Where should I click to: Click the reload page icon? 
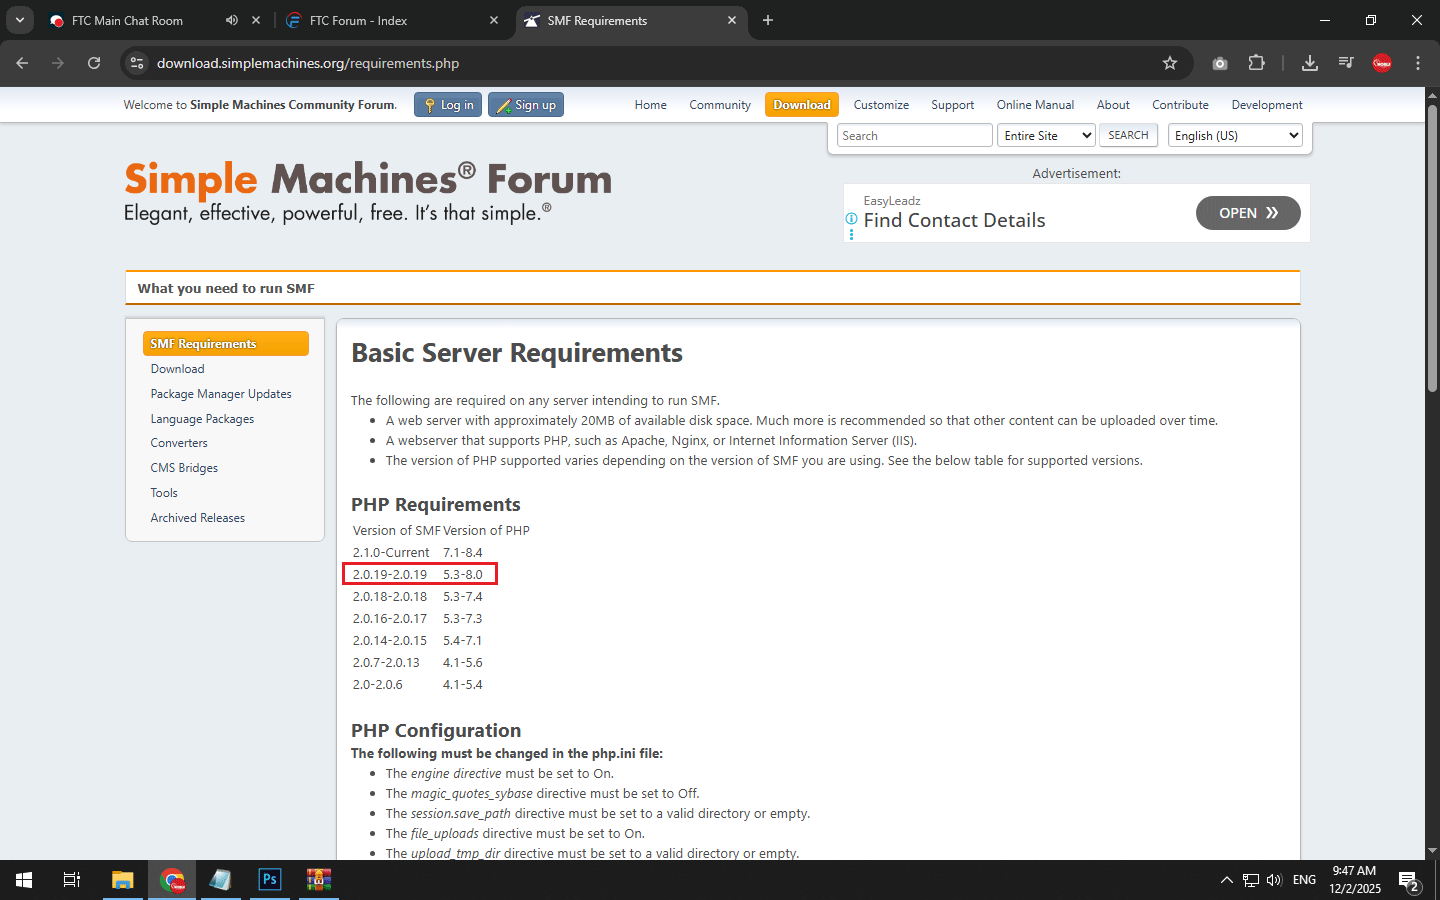pyautogui.click(x=94, y=63)
